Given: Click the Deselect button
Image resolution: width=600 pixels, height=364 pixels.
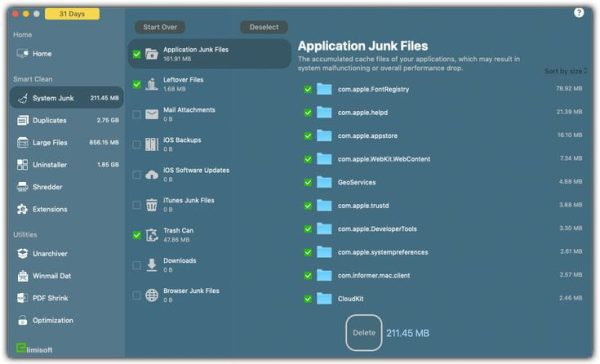Looking at the screenshot, I should (x=264, y=27).
